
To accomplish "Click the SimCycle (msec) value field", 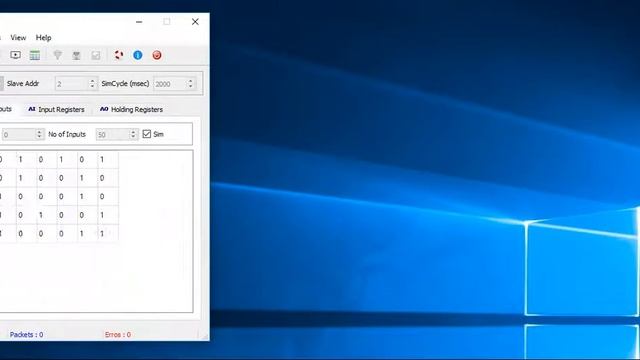I will (170, 84).
